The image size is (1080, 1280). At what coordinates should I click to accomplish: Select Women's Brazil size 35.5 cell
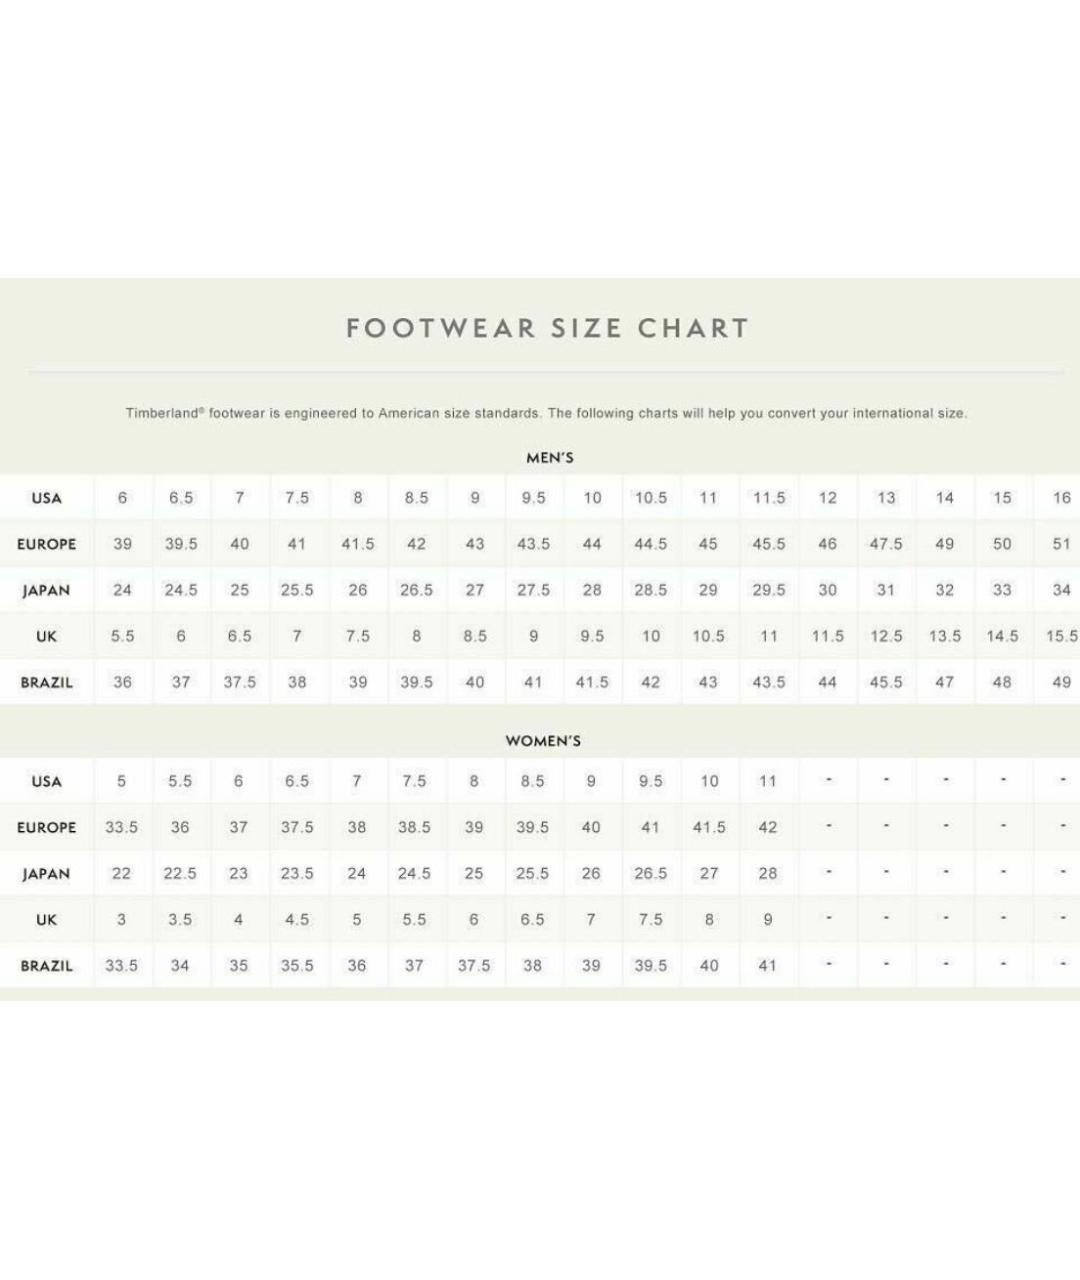click(297, 965)
